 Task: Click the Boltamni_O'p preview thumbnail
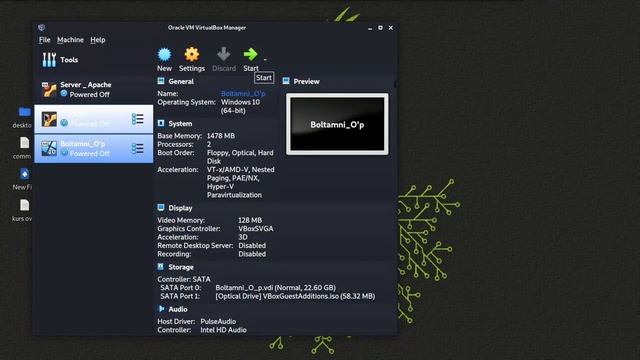point(337,124)
